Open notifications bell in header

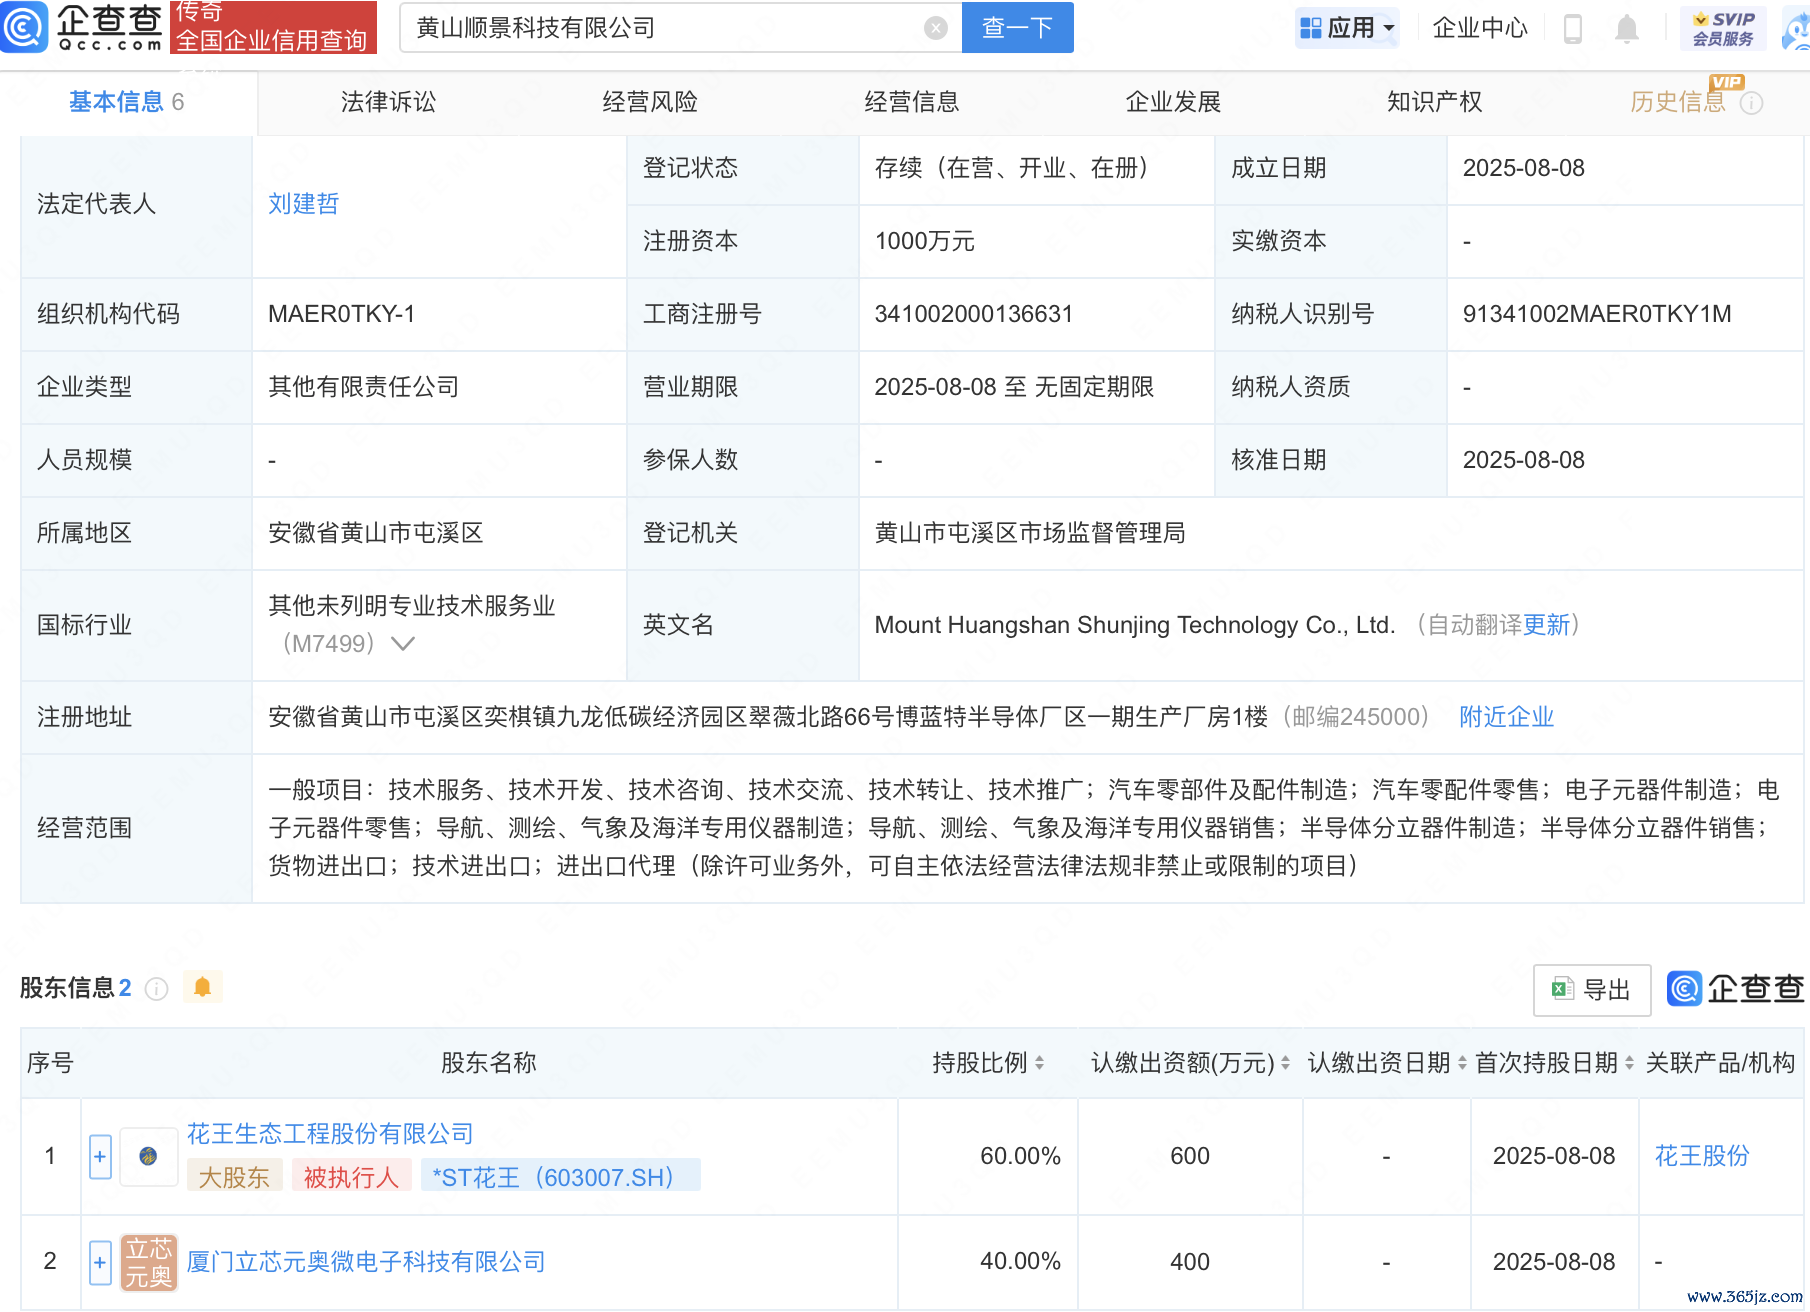click(x=1626, y=29)
